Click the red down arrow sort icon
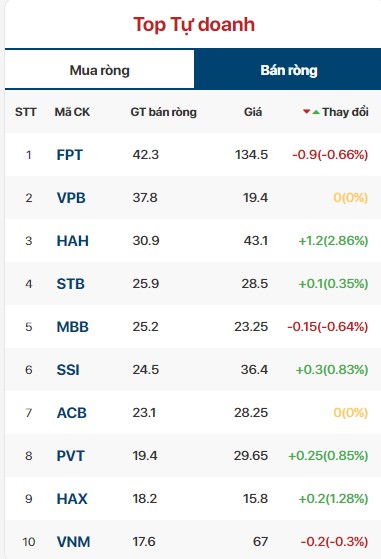Screen dimensions: 381x559 click(306, 112)
